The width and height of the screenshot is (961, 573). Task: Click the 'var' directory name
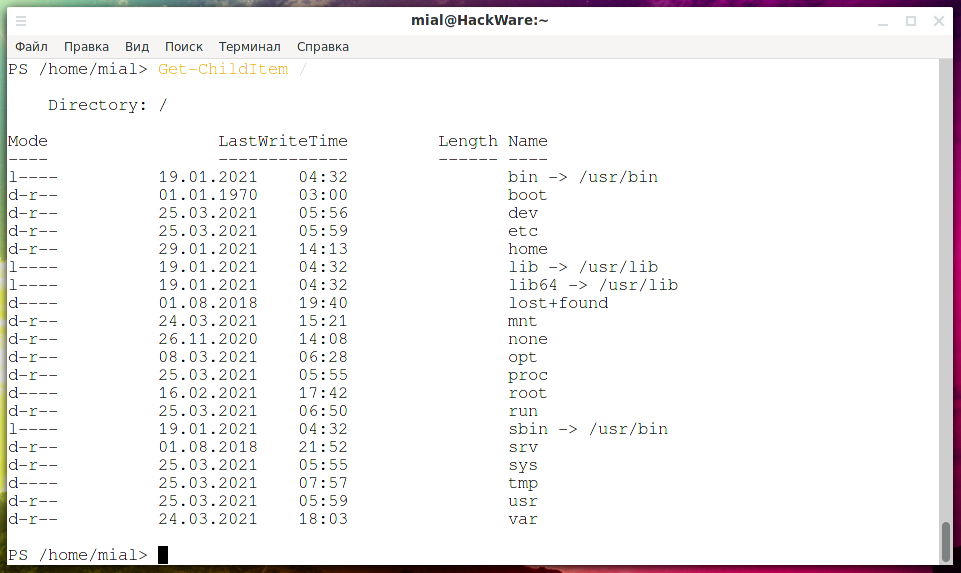coord(523,519)
